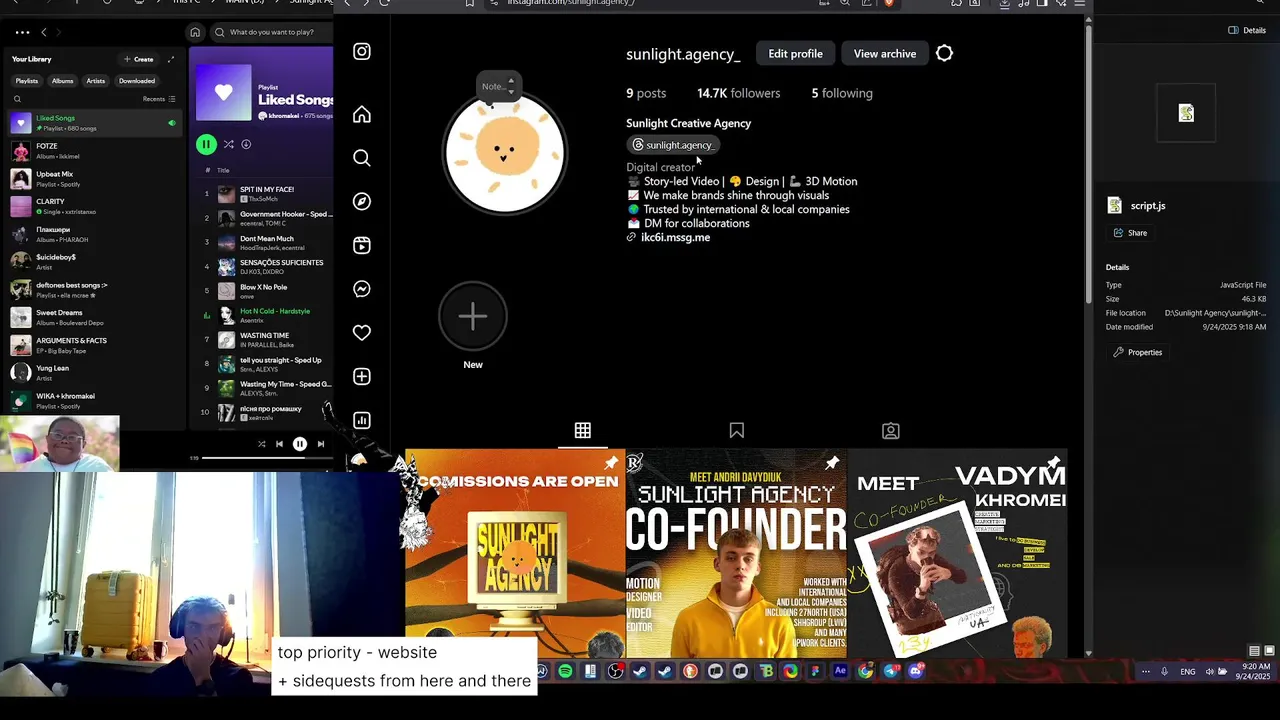1280x720 pixels.
Task: Open FOTZE album in Spotify library
Action: point(93,151)
